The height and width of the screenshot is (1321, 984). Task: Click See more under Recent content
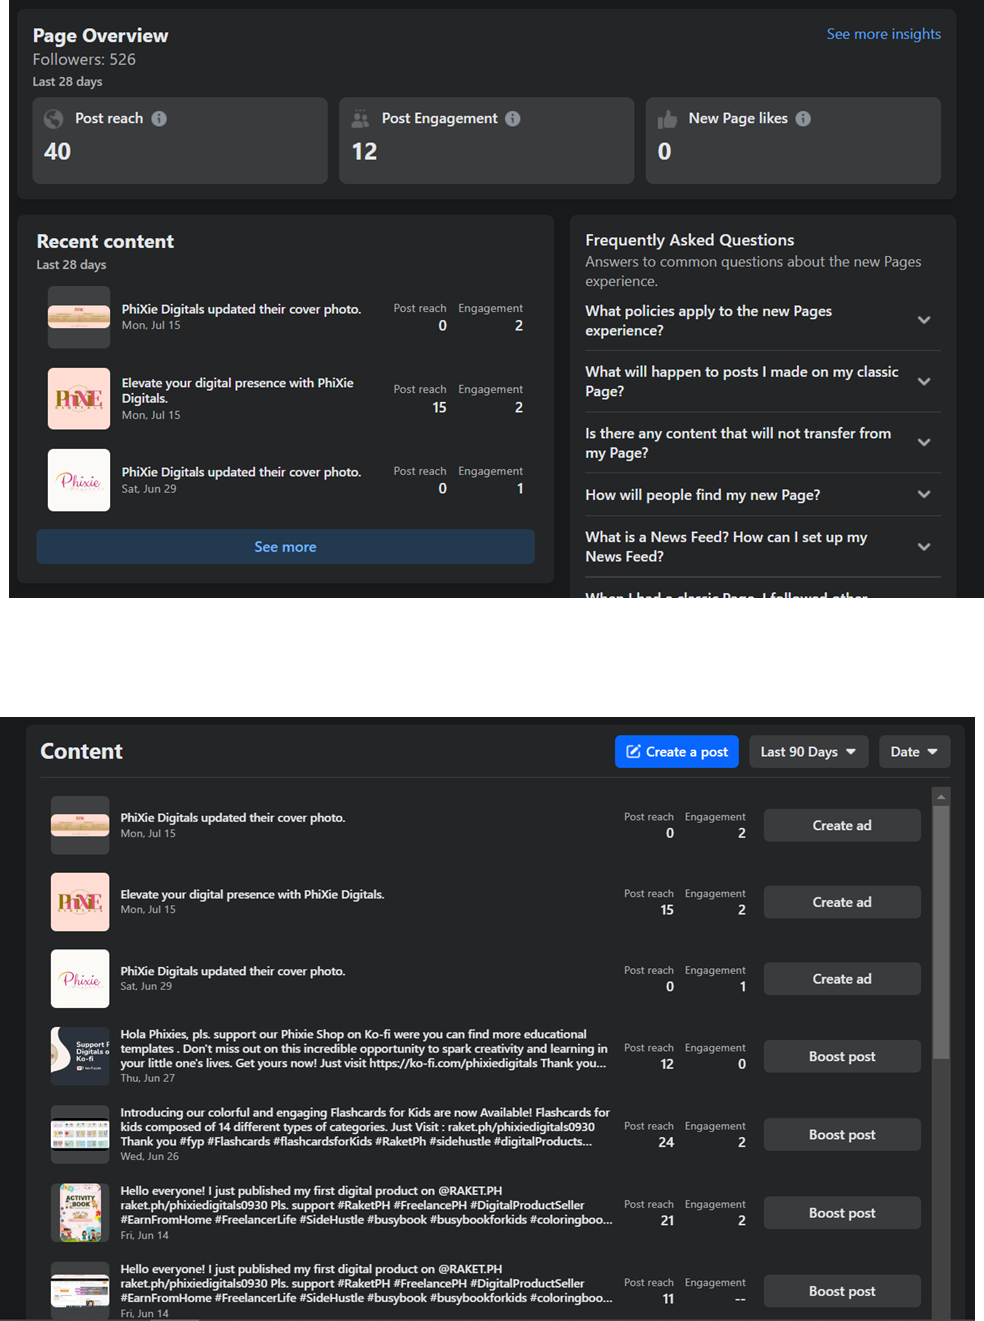(285, 547)
